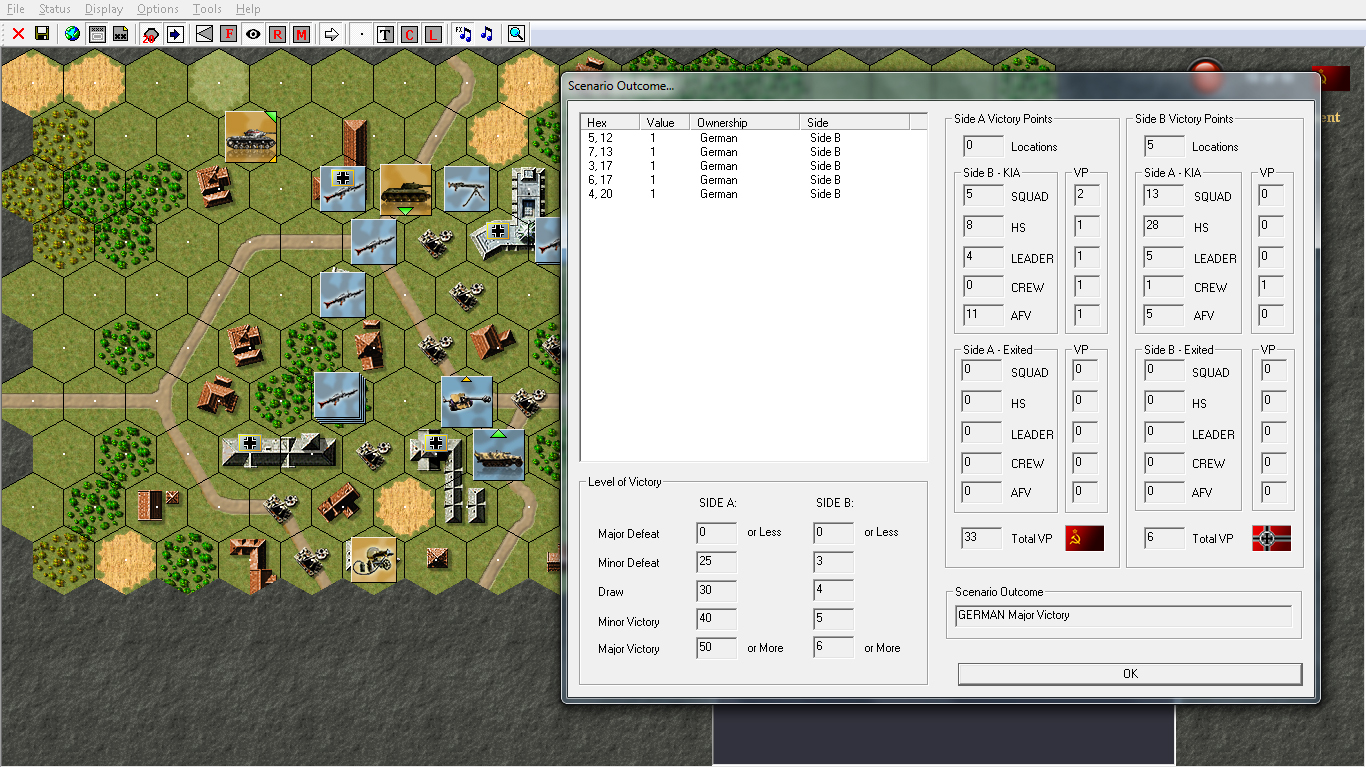Image resolution: width=1366 pixels, height=768 pixels.
Task: Click the Hex column header
Action: click(610, 122)
